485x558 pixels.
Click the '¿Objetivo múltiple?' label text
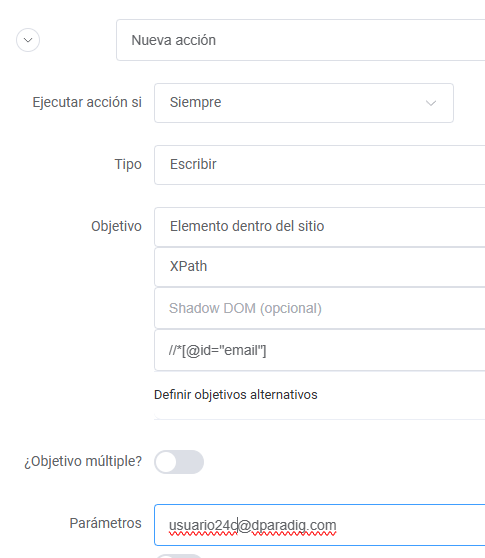pos(83,461)
